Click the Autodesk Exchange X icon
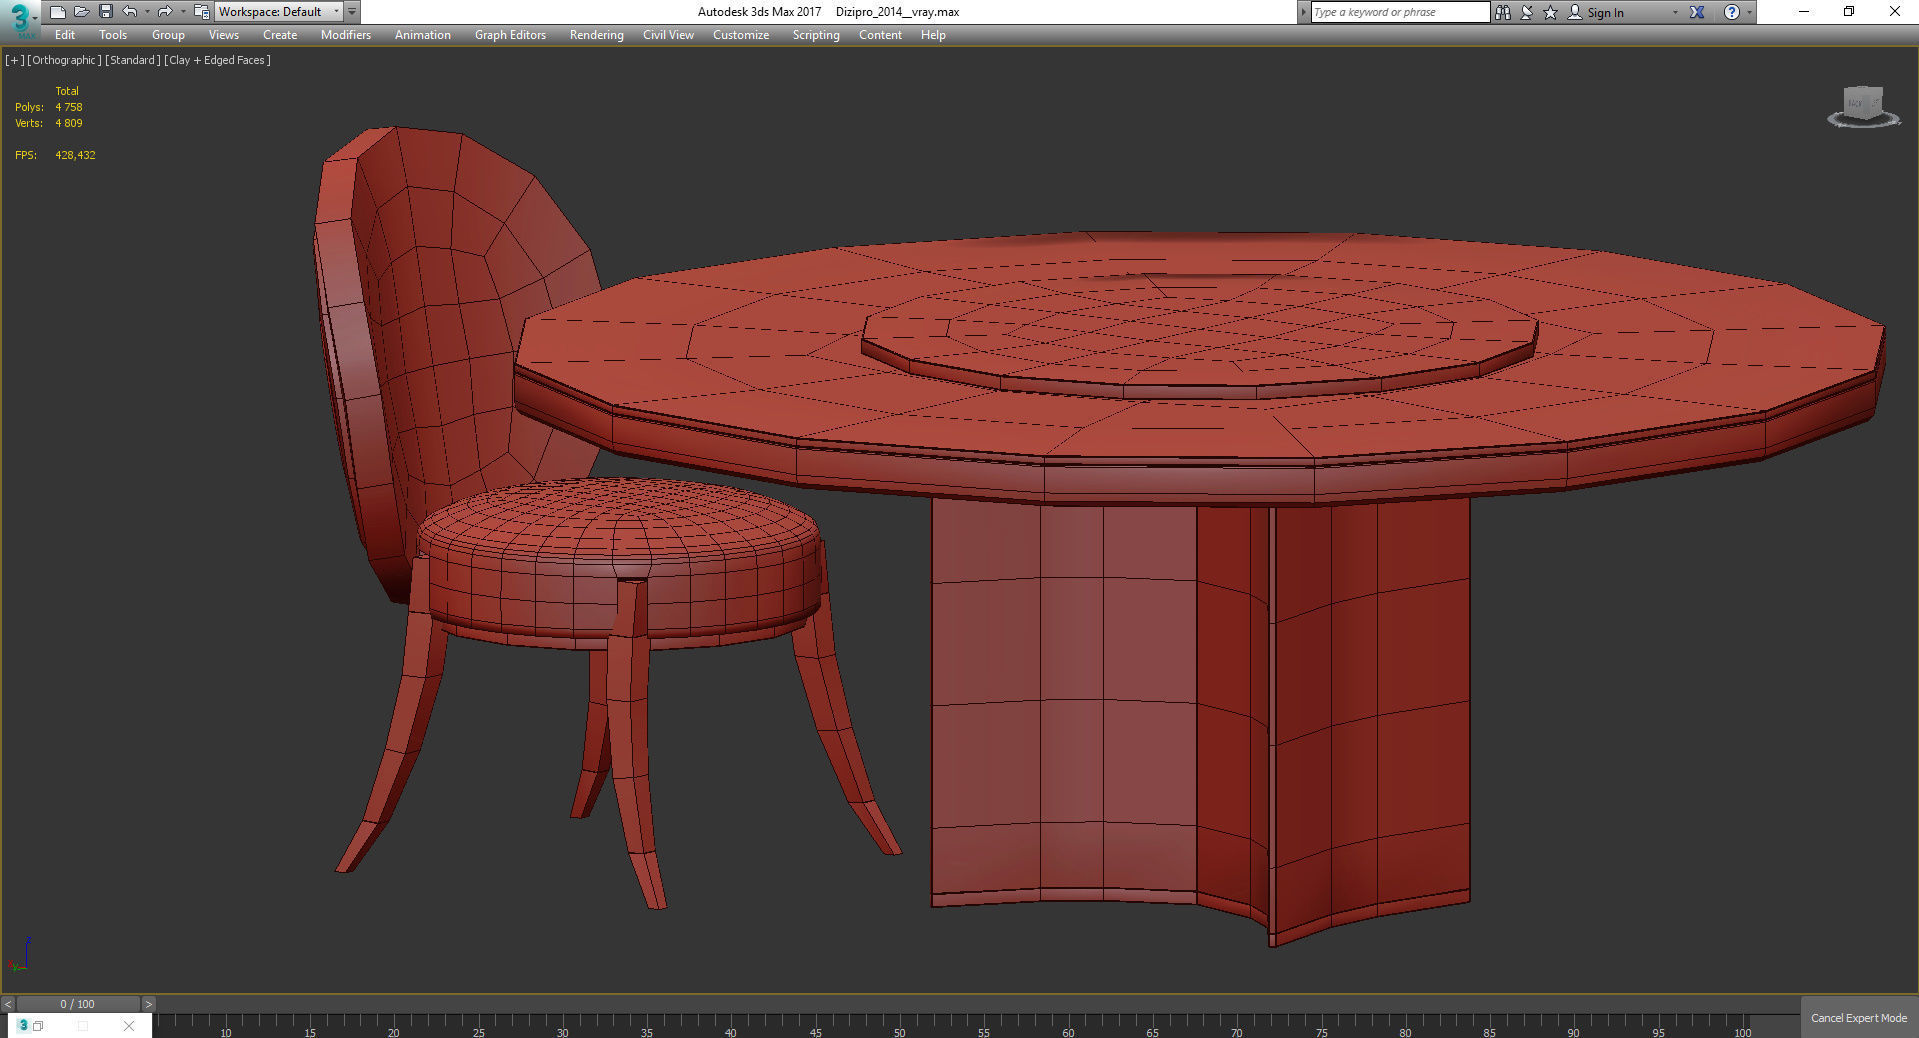Image resolution: width=1919 pixels, height=1038 pixels. tap(1697, 12)
